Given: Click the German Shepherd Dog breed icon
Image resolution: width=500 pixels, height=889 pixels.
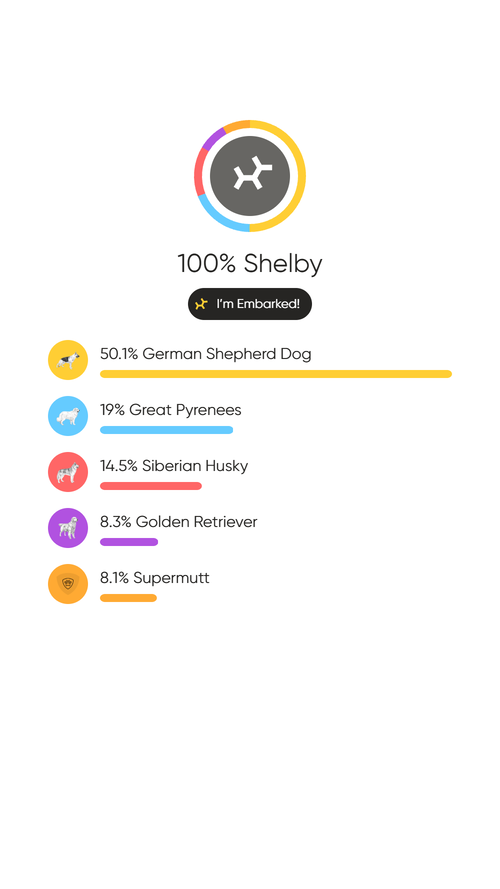Looking at the screenshot, I should (68, 359).
